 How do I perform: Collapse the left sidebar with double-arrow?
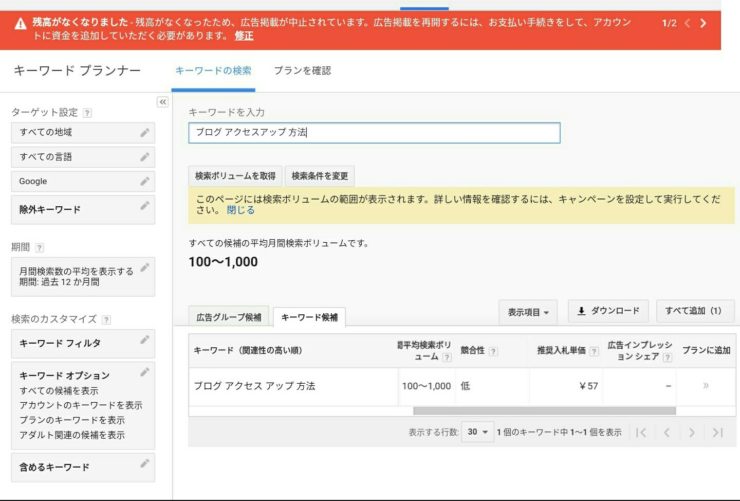(x=163, y=102)
